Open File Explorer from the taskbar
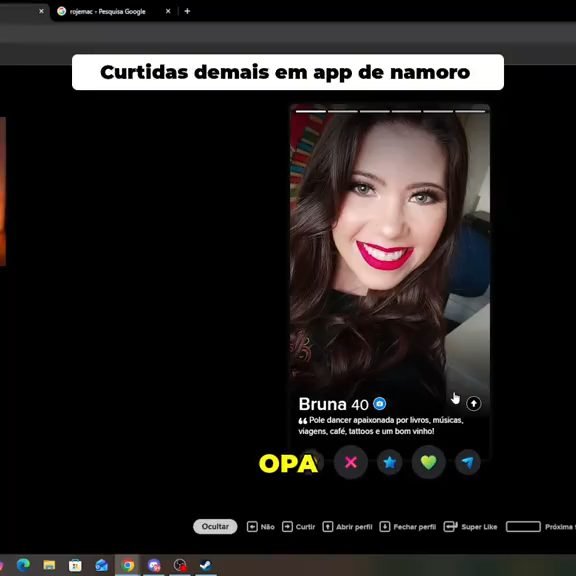This screenshot has width=576, height=576. (49, 565)
